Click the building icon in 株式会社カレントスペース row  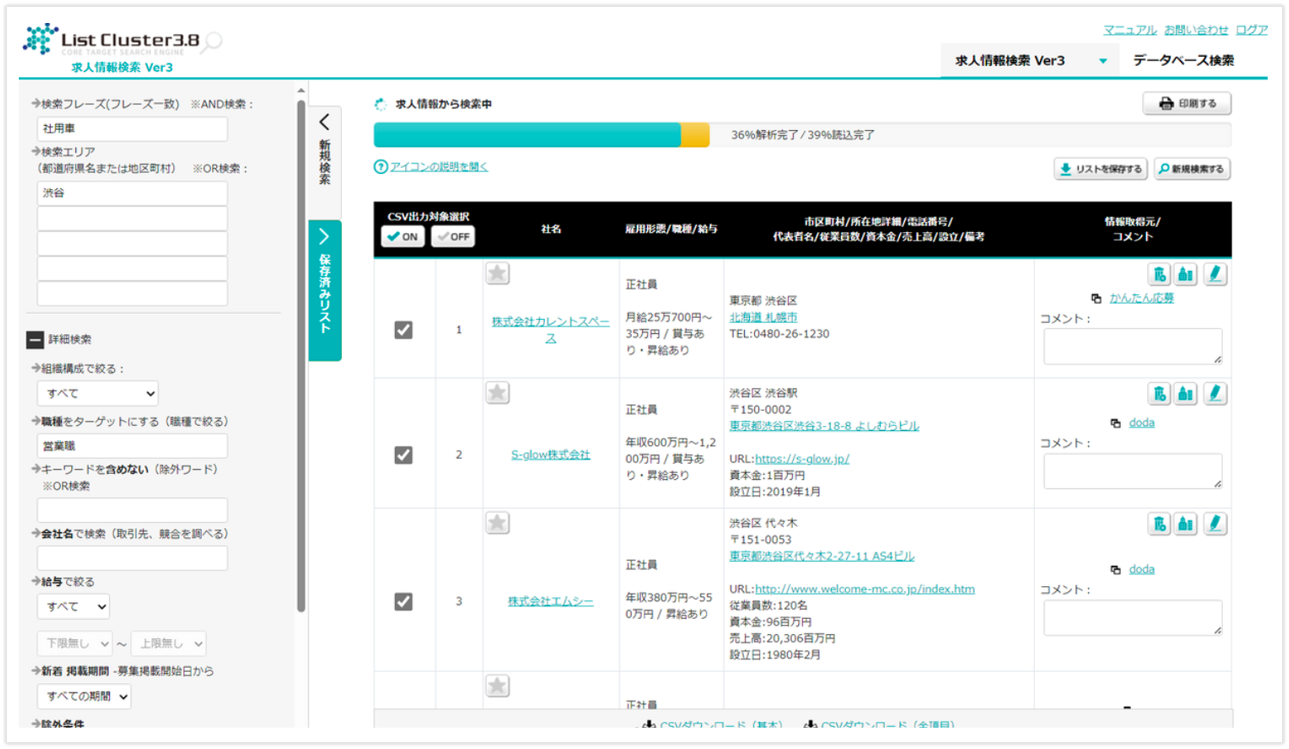tap(1186, 275)
